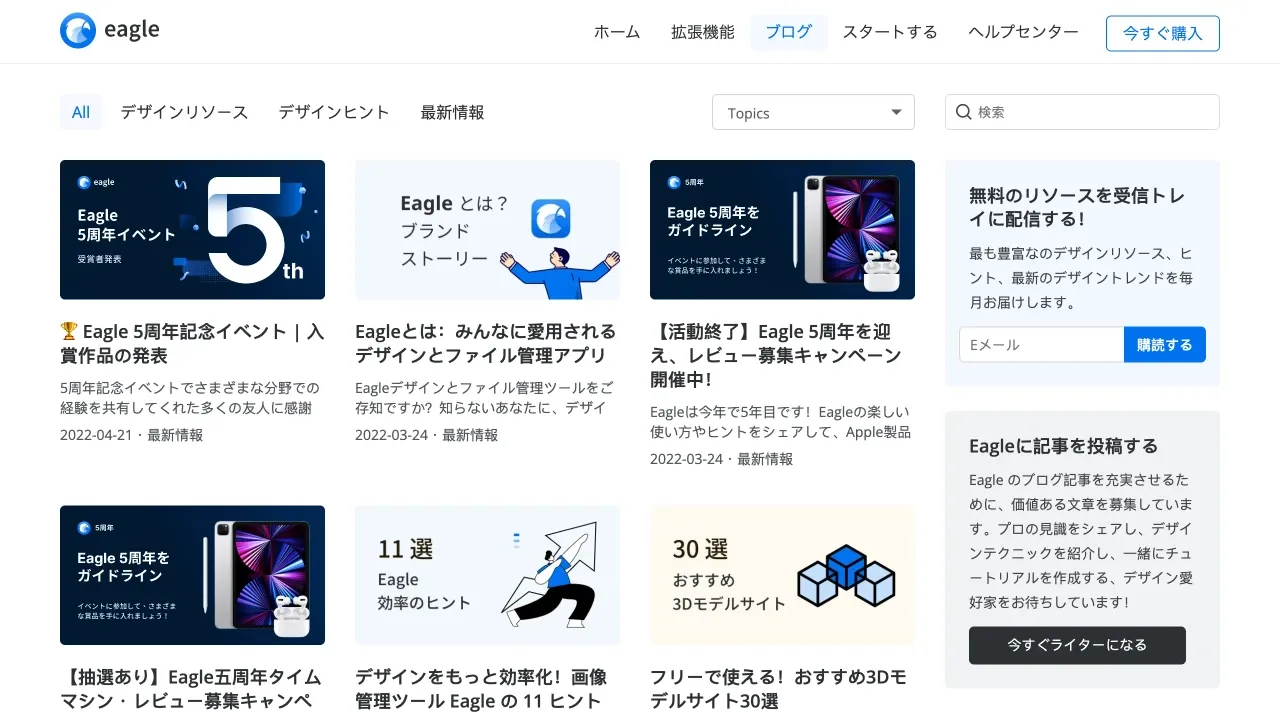Focus the 検索 search field

[x=1082, y=112]
